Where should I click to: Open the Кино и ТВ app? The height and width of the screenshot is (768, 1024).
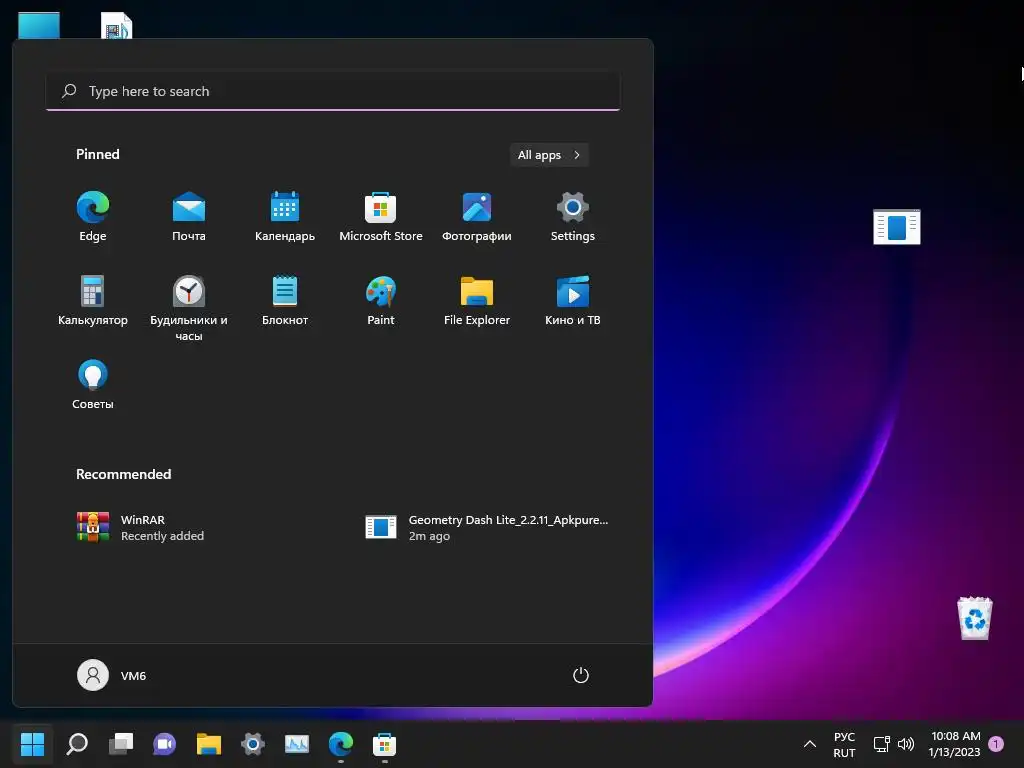coord(573,300)
